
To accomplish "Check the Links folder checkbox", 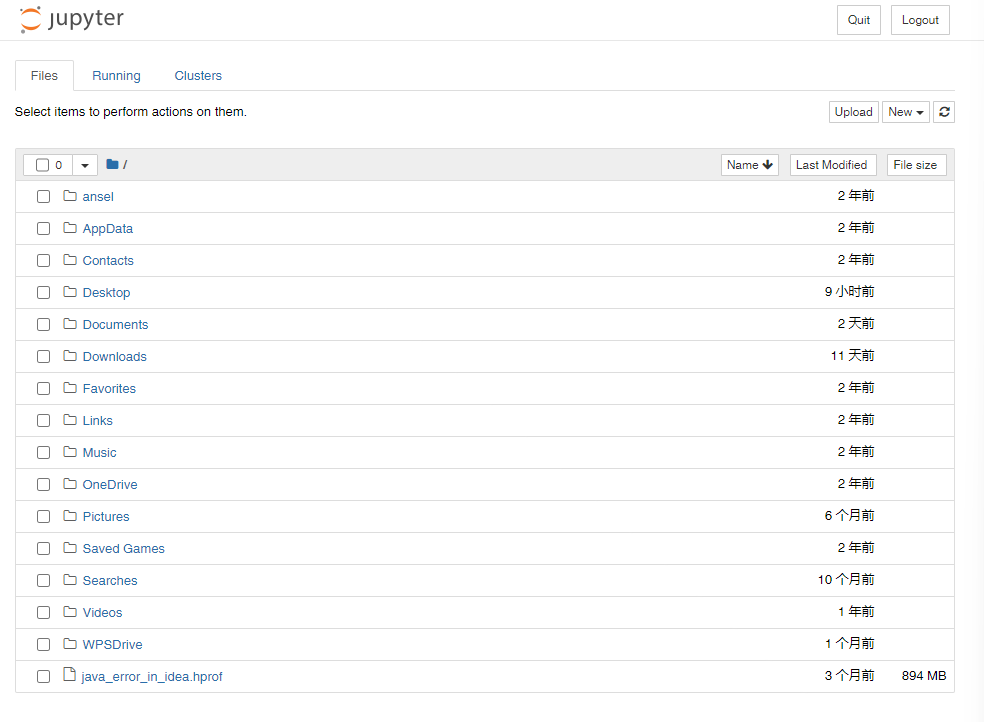I will pos(43,420).
